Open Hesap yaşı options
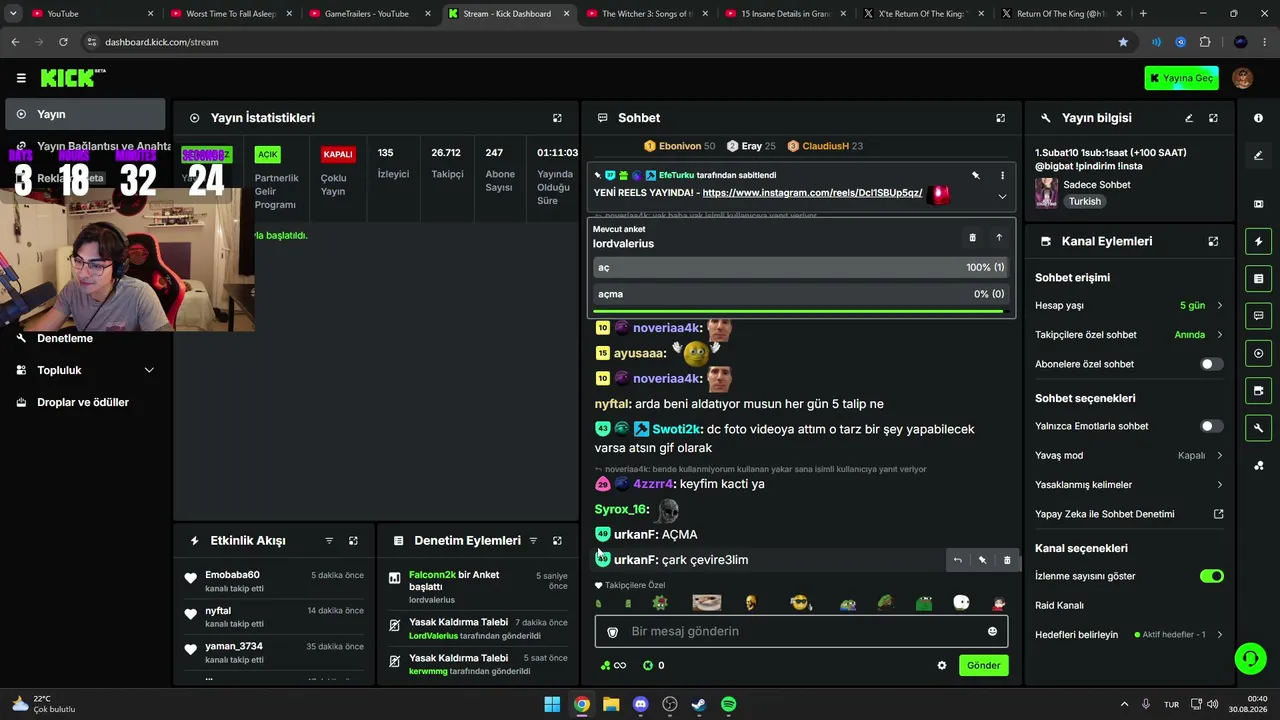The image size is (1280, 720). point(1129,305)
